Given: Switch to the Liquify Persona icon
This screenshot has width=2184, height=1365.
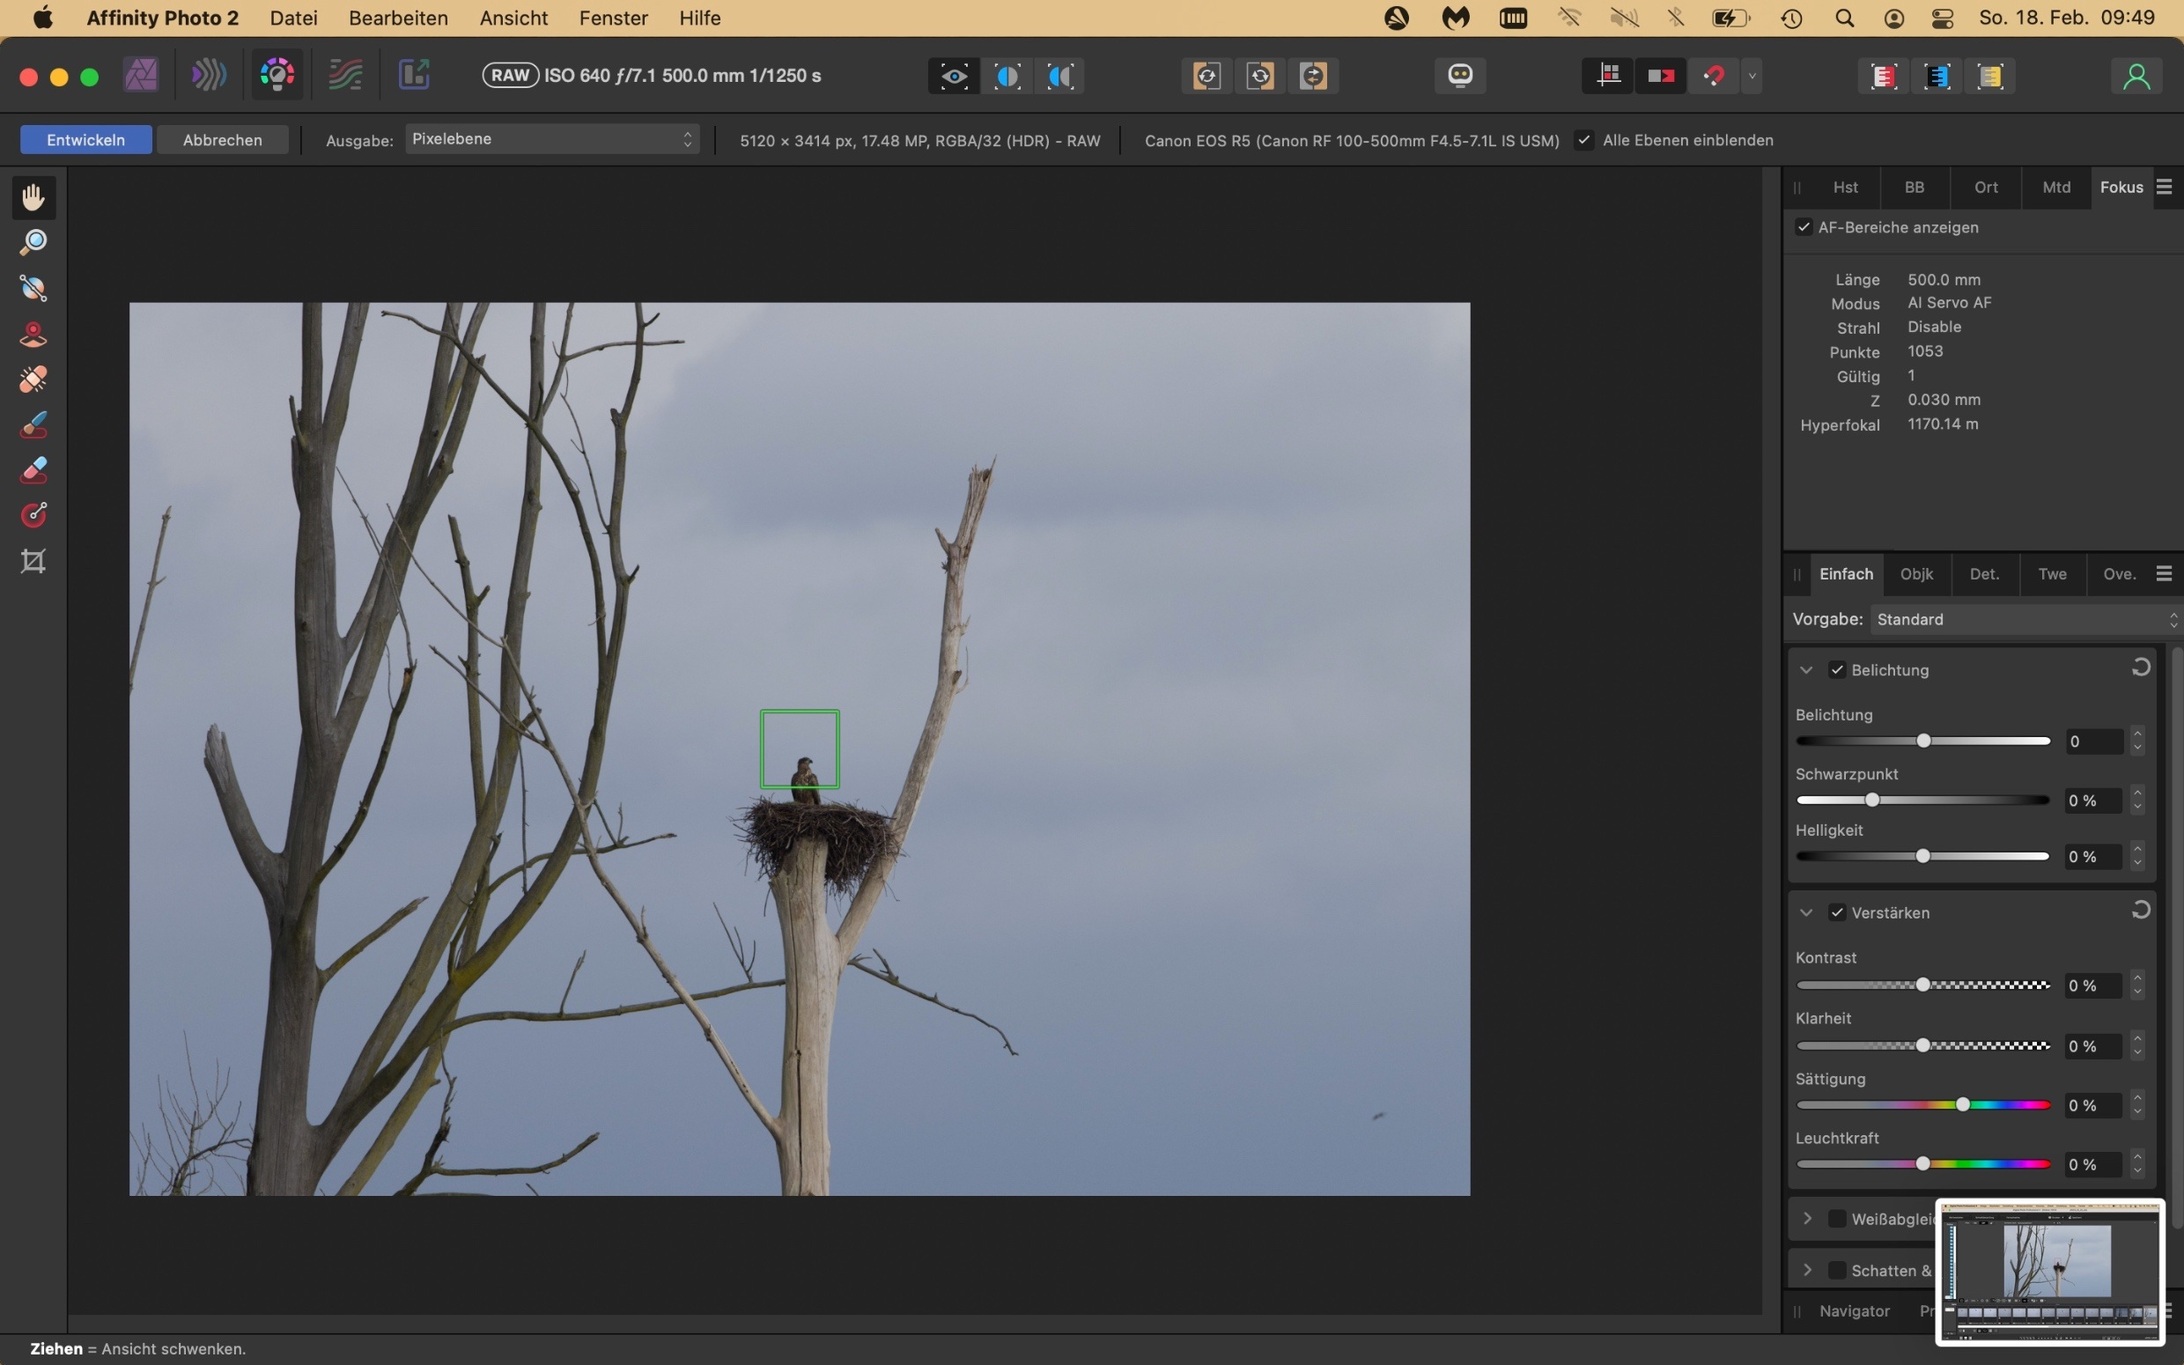Looking at the screenshot, I should coord(208,75).
